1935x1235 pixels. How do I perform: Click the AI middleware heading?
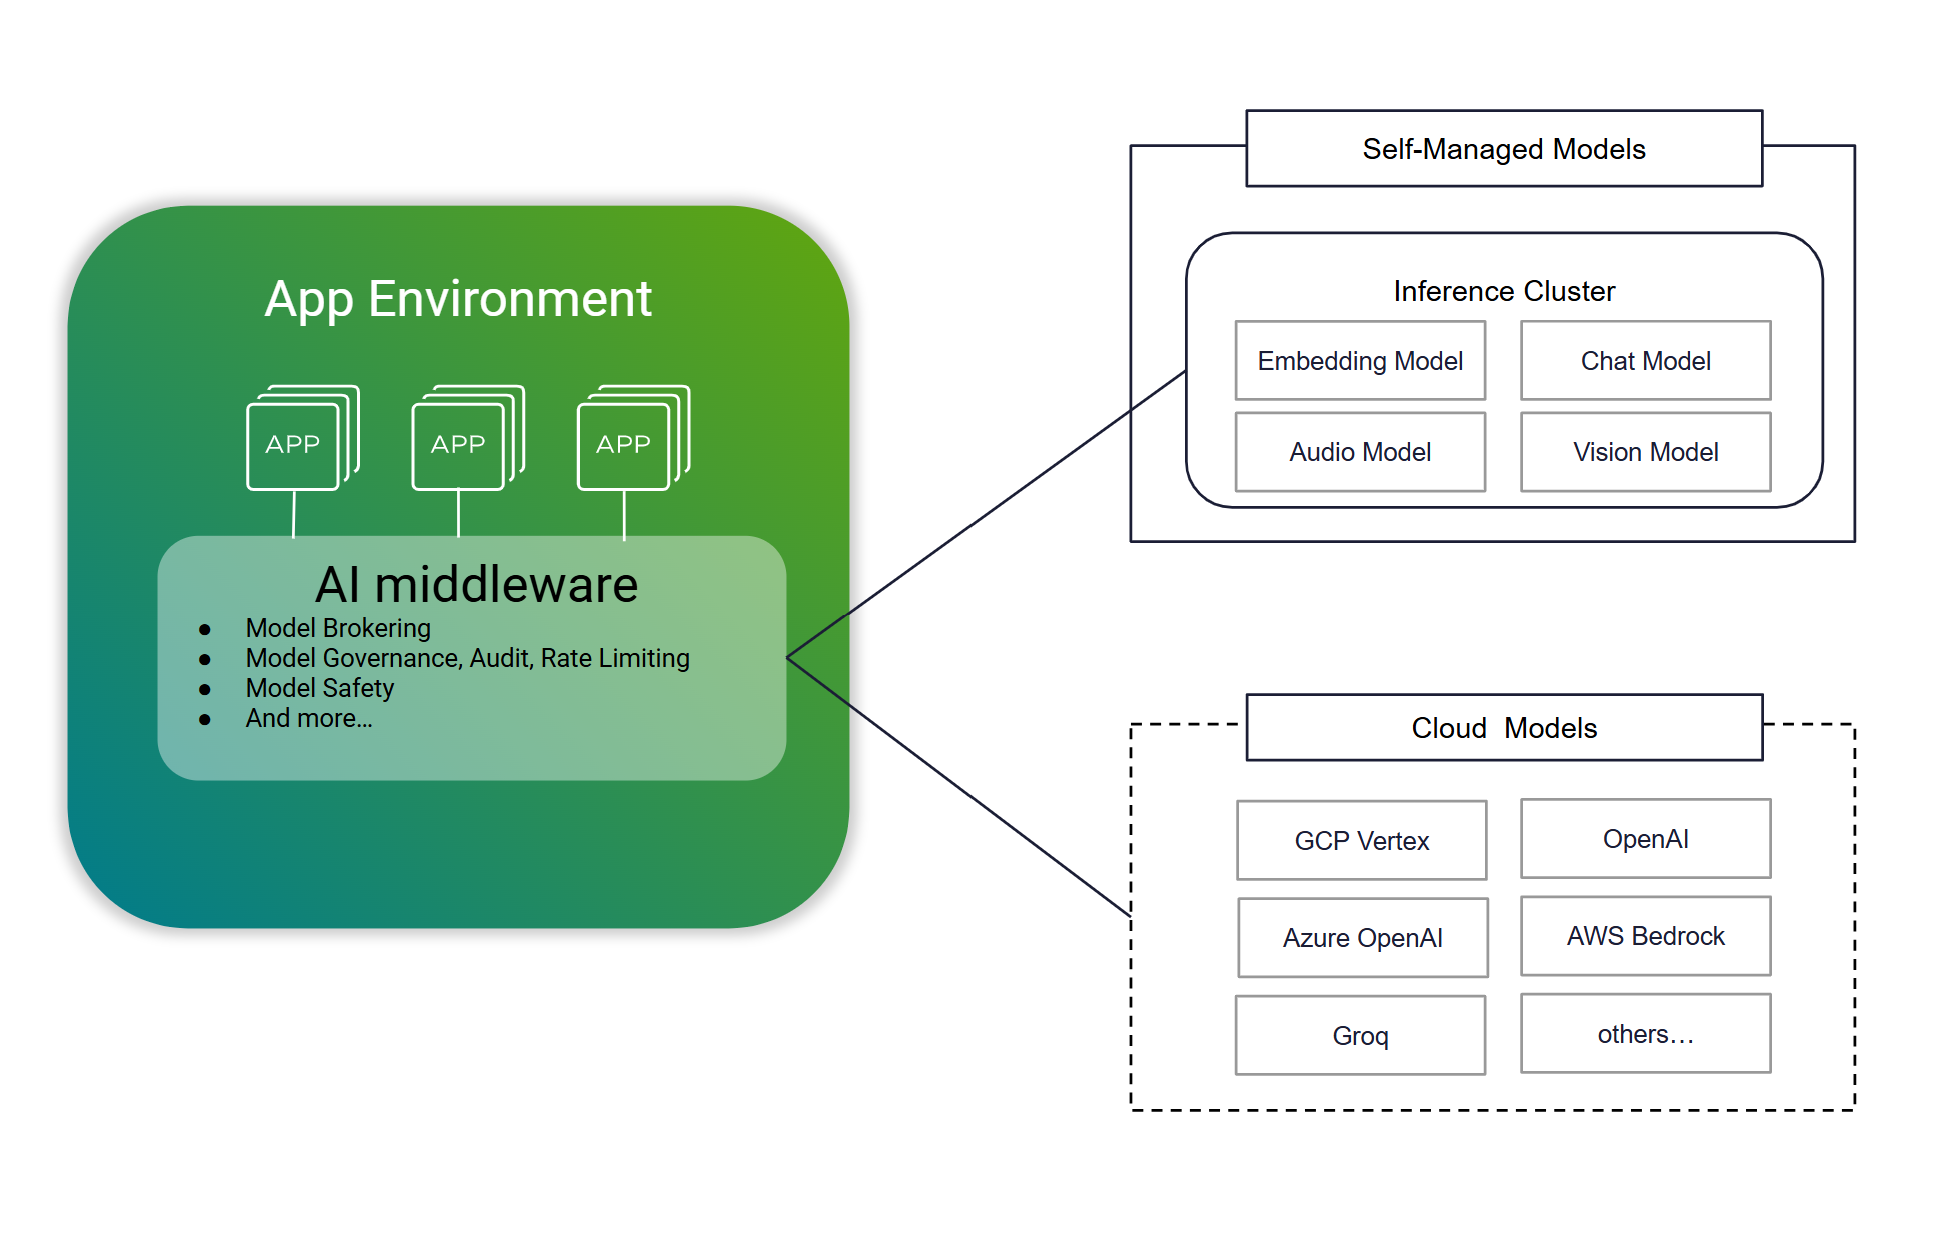tap(476, 585)
